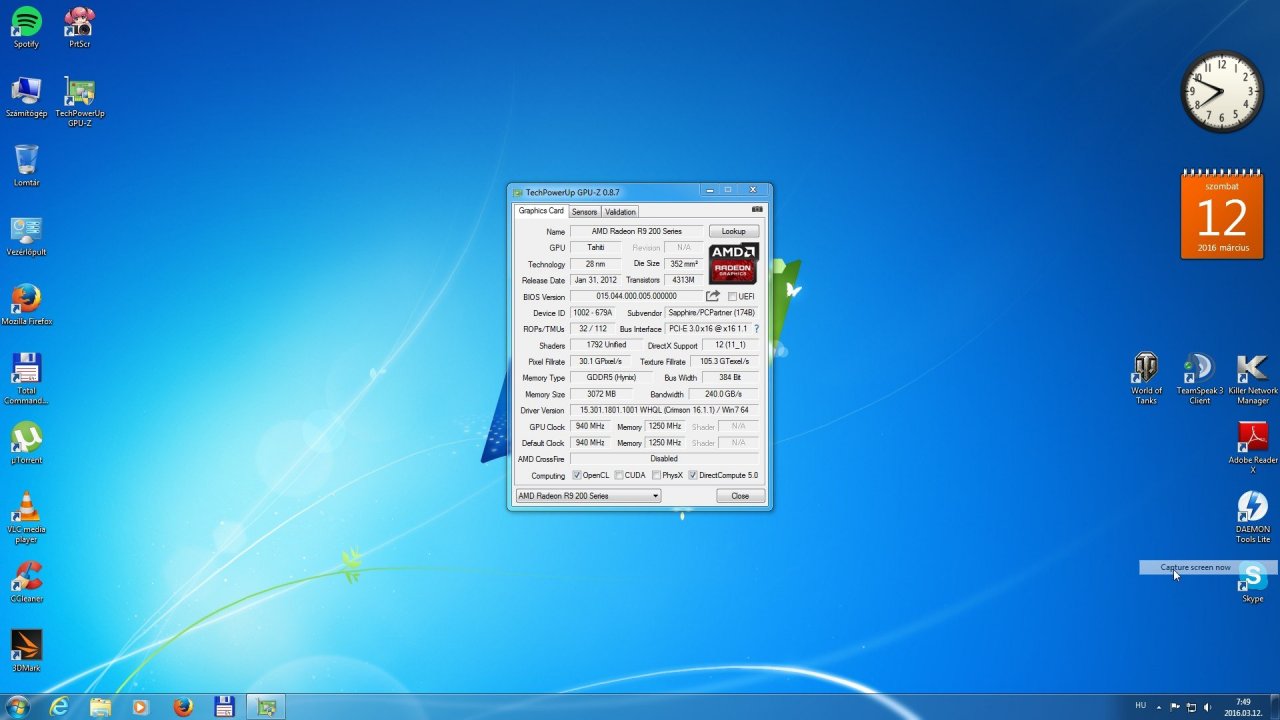Image resolution: width=1280 pixels, height=720 pixels.
Task: Click the Show desktop strip
Action: [x=1274, y=707]
